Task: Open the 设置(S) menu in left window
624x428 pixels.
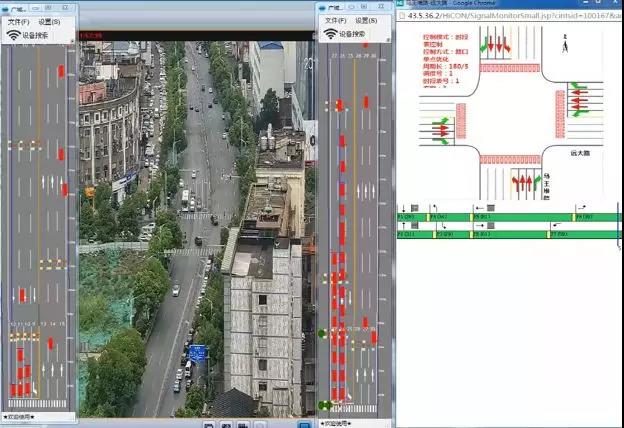Action: 49,21
